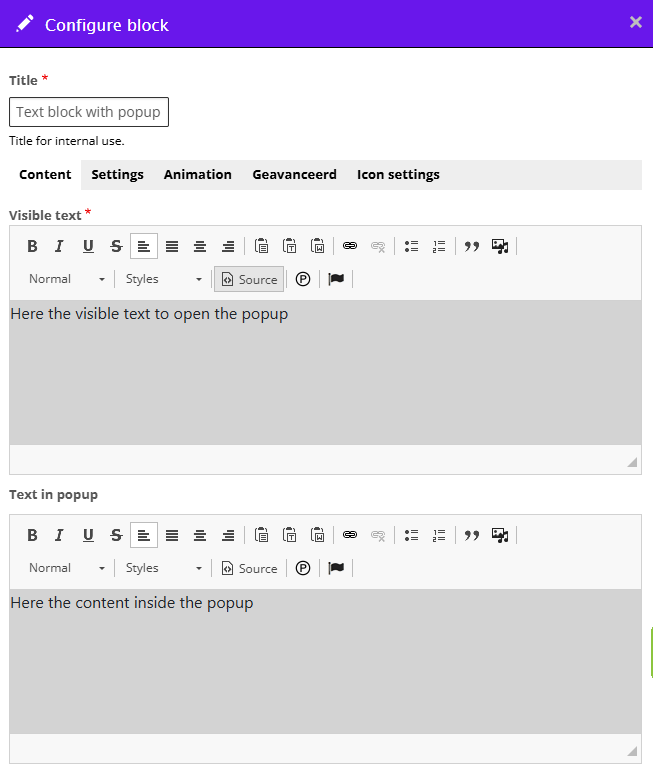Align right in Visible text editor

click(x=228, y=246)
